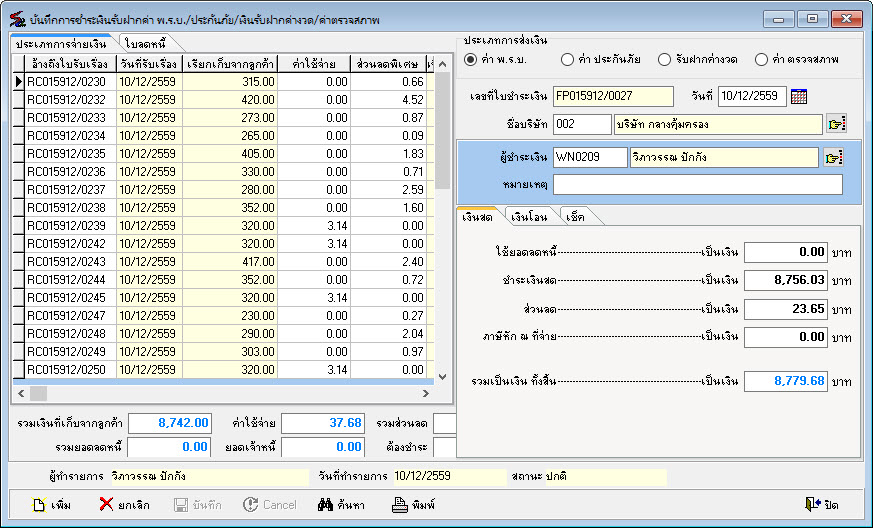Click ภาษีหัก ณ ที่จ่าย amount field

click(786, 337)
